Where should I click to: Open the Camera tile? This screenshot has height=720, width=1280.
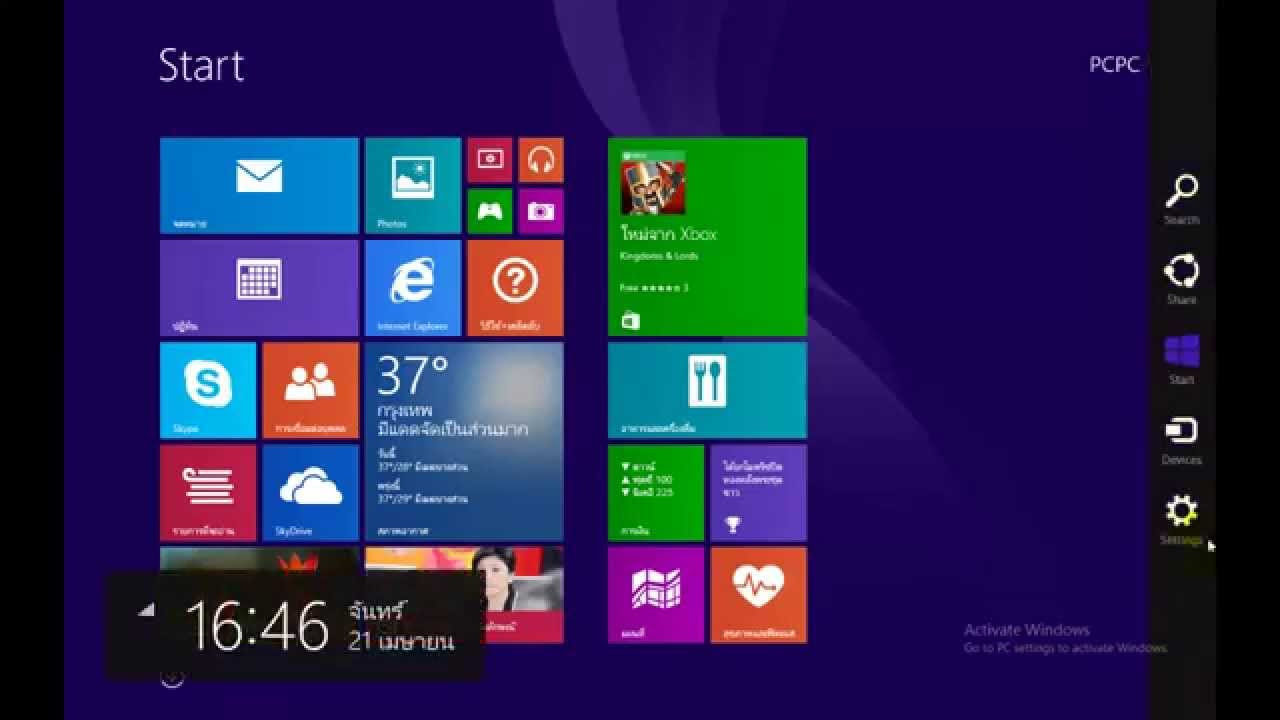pyautogui.click(x=541, y=211)
